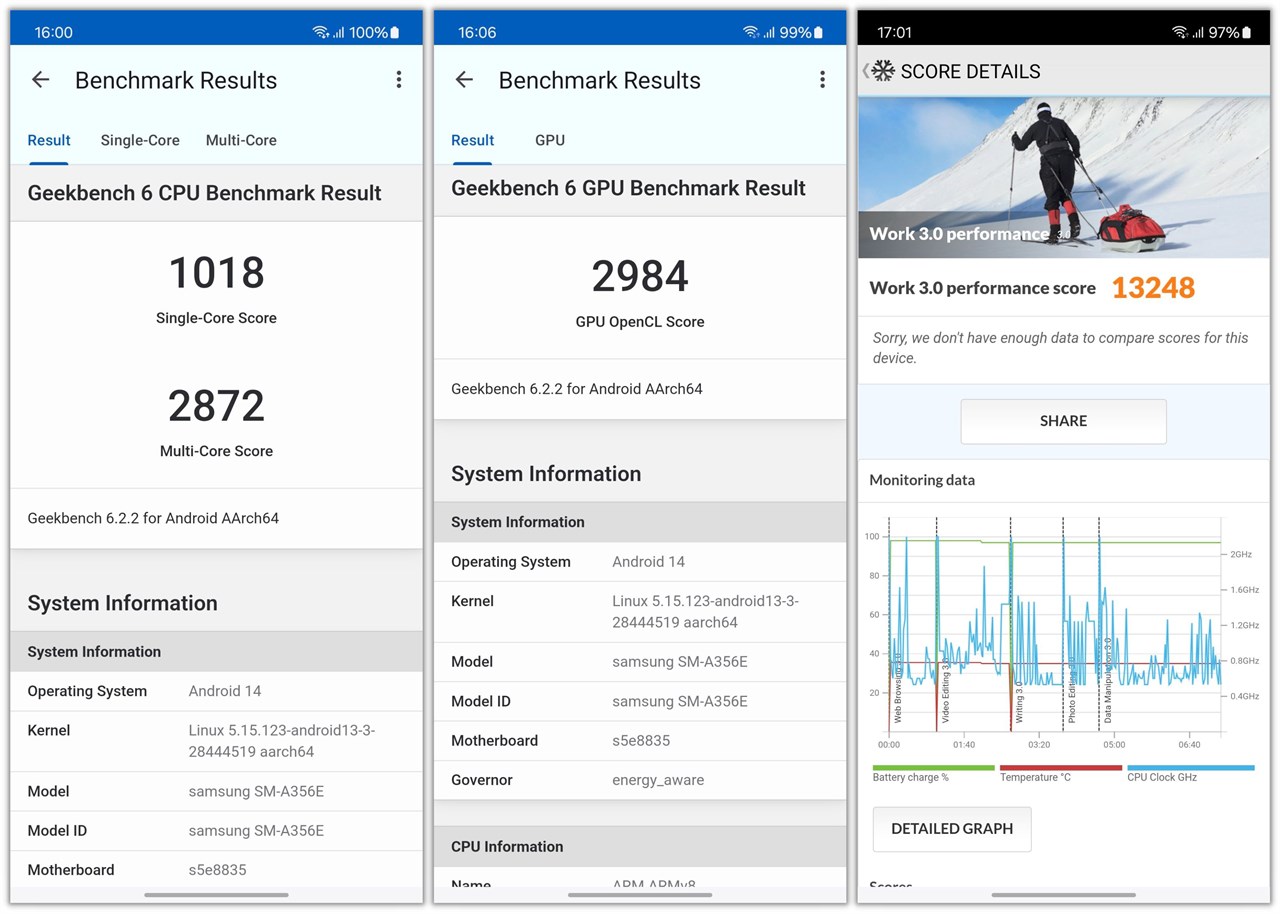Screen dimensions: 1280x914
Task: Select Result tab in CPU benchmark screen
Action: click(x=49, y=140)
